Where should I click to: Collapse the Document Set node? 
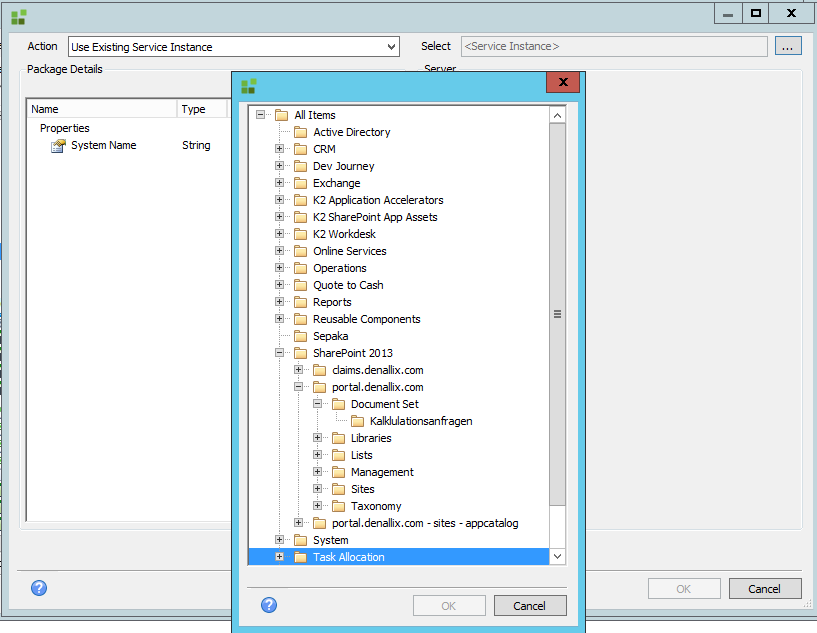click(317, 404)
